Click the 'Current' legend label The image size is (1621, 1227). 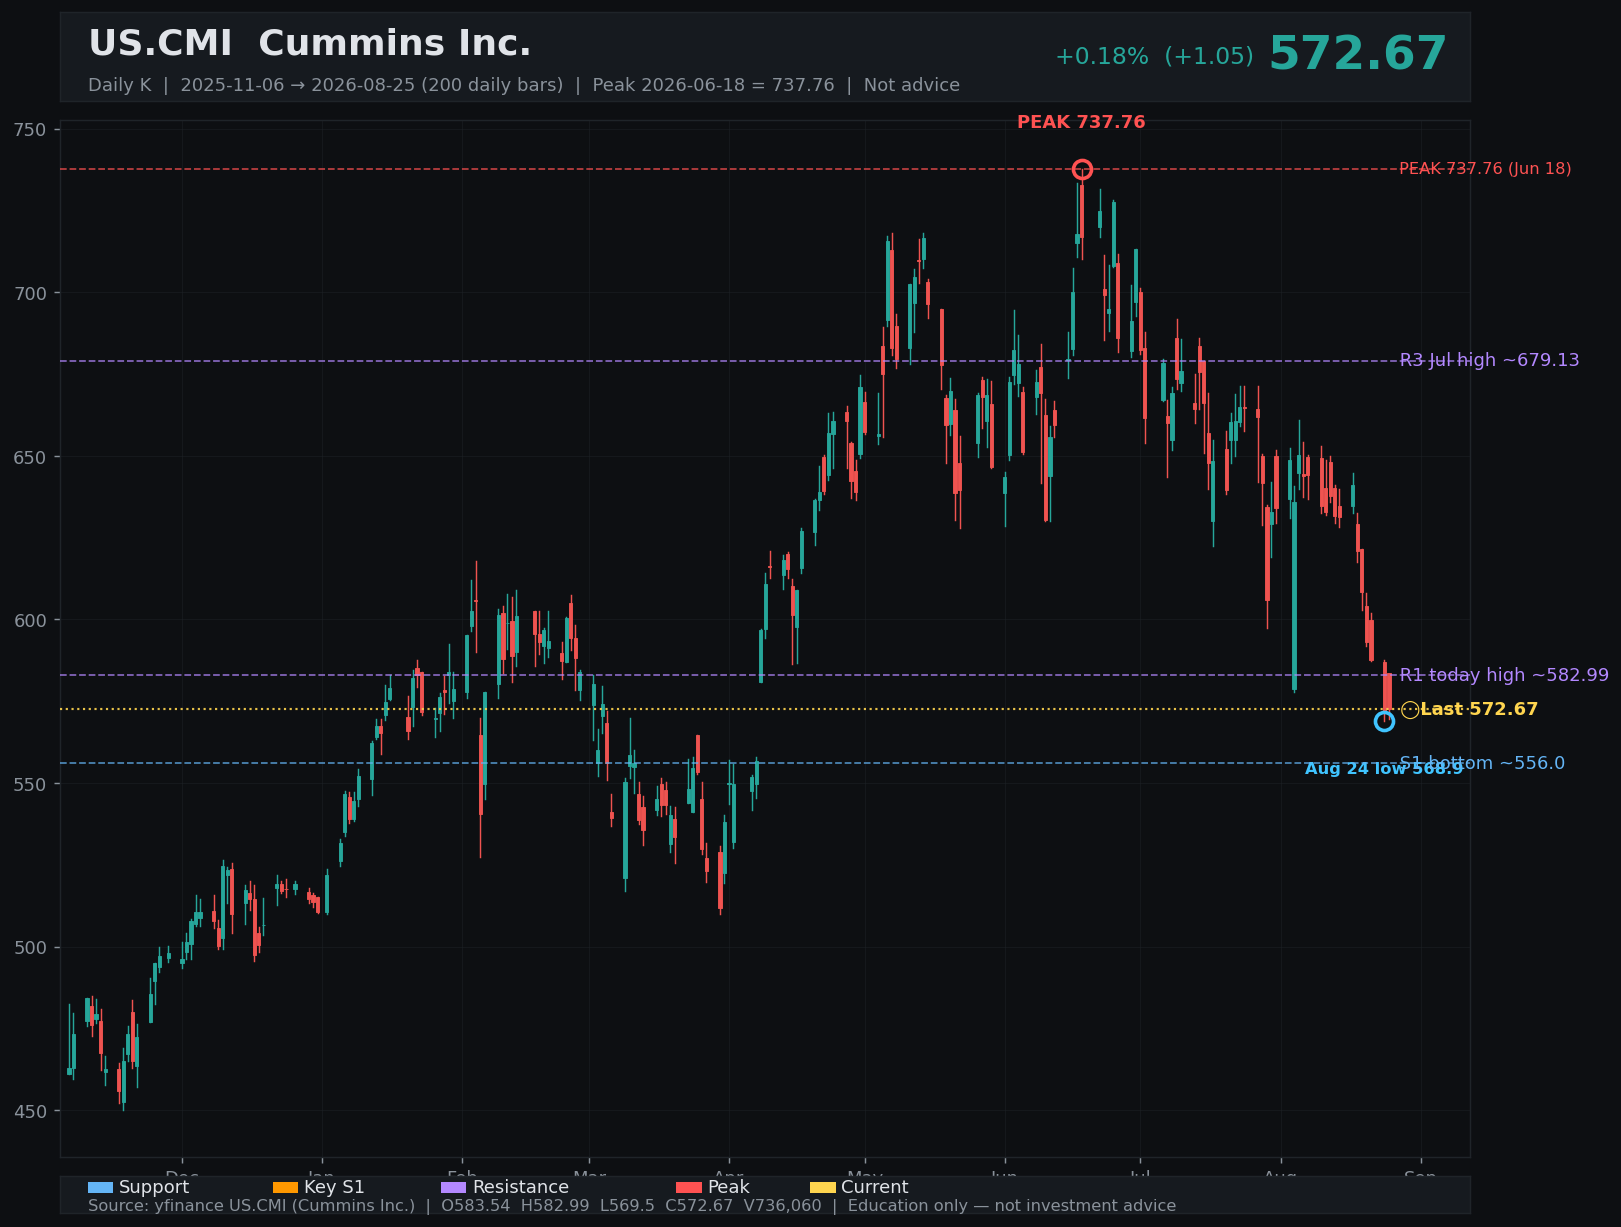pyautogui.click(x=875, y=1187)
